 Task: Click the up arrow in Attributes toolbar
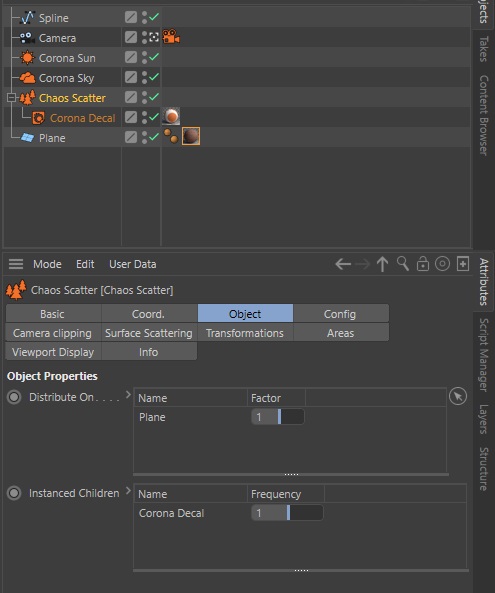click(382, 264)
